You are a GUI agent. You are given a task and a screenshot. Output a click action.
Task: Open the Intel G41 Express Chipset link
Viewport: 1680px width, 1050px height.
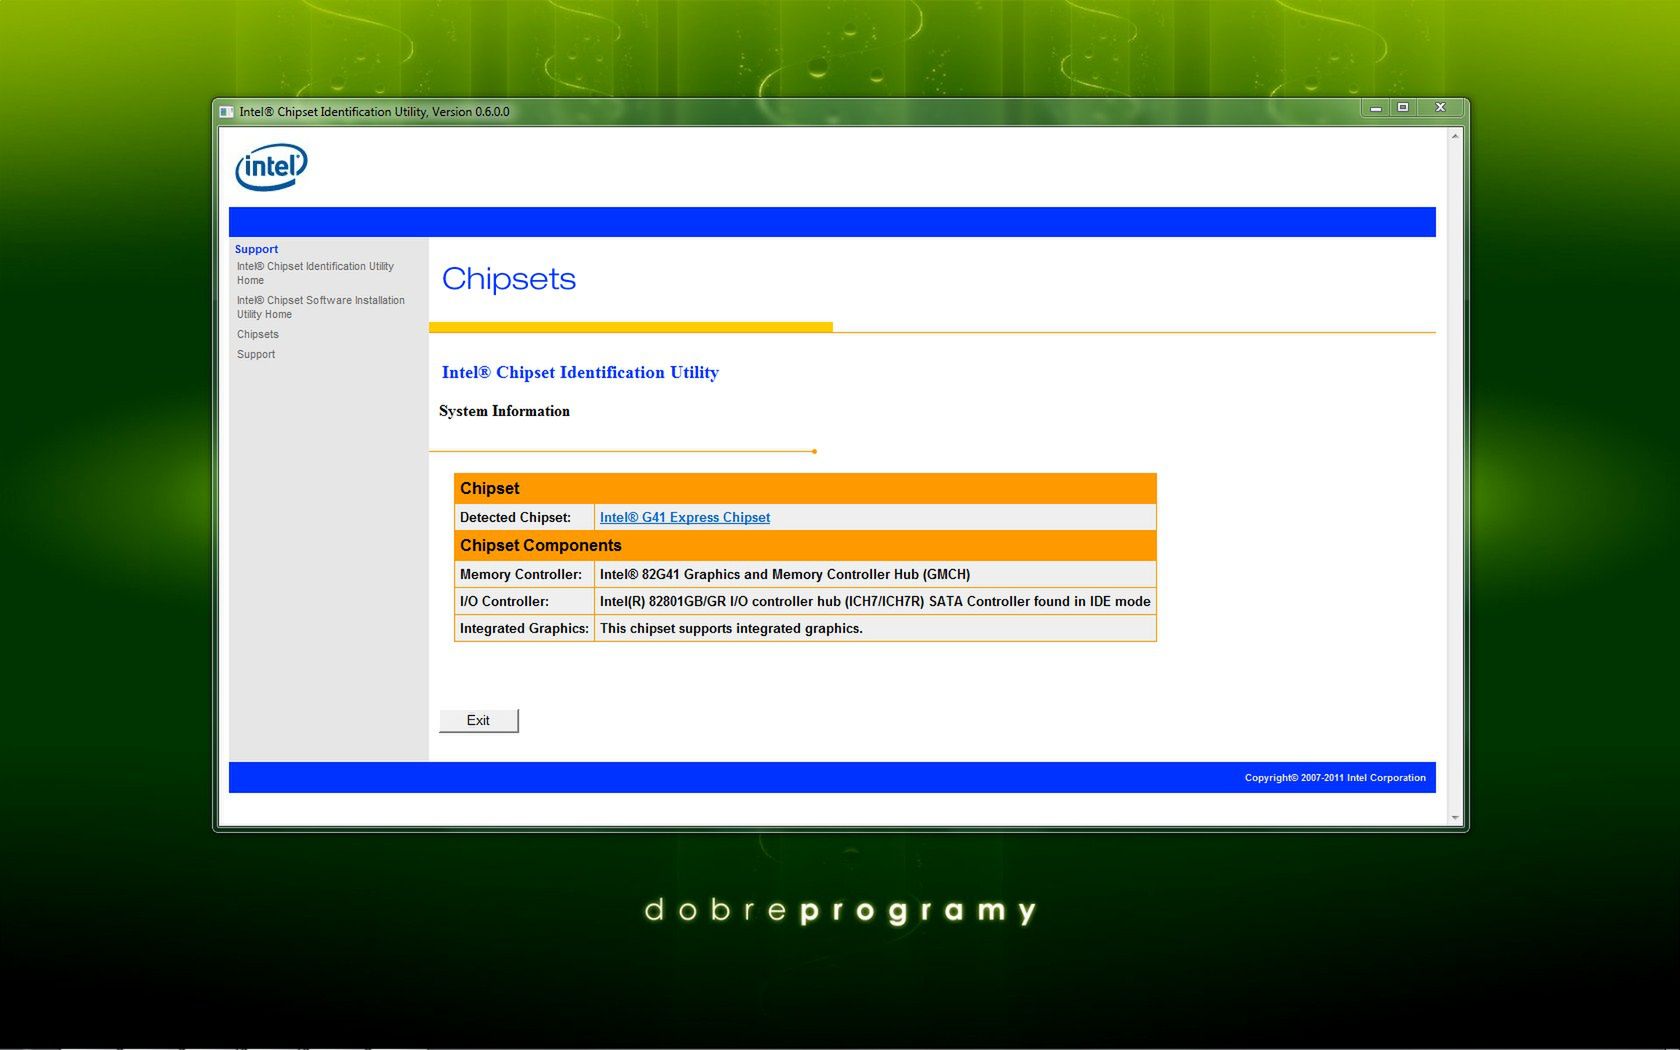(x=685, y=517)
